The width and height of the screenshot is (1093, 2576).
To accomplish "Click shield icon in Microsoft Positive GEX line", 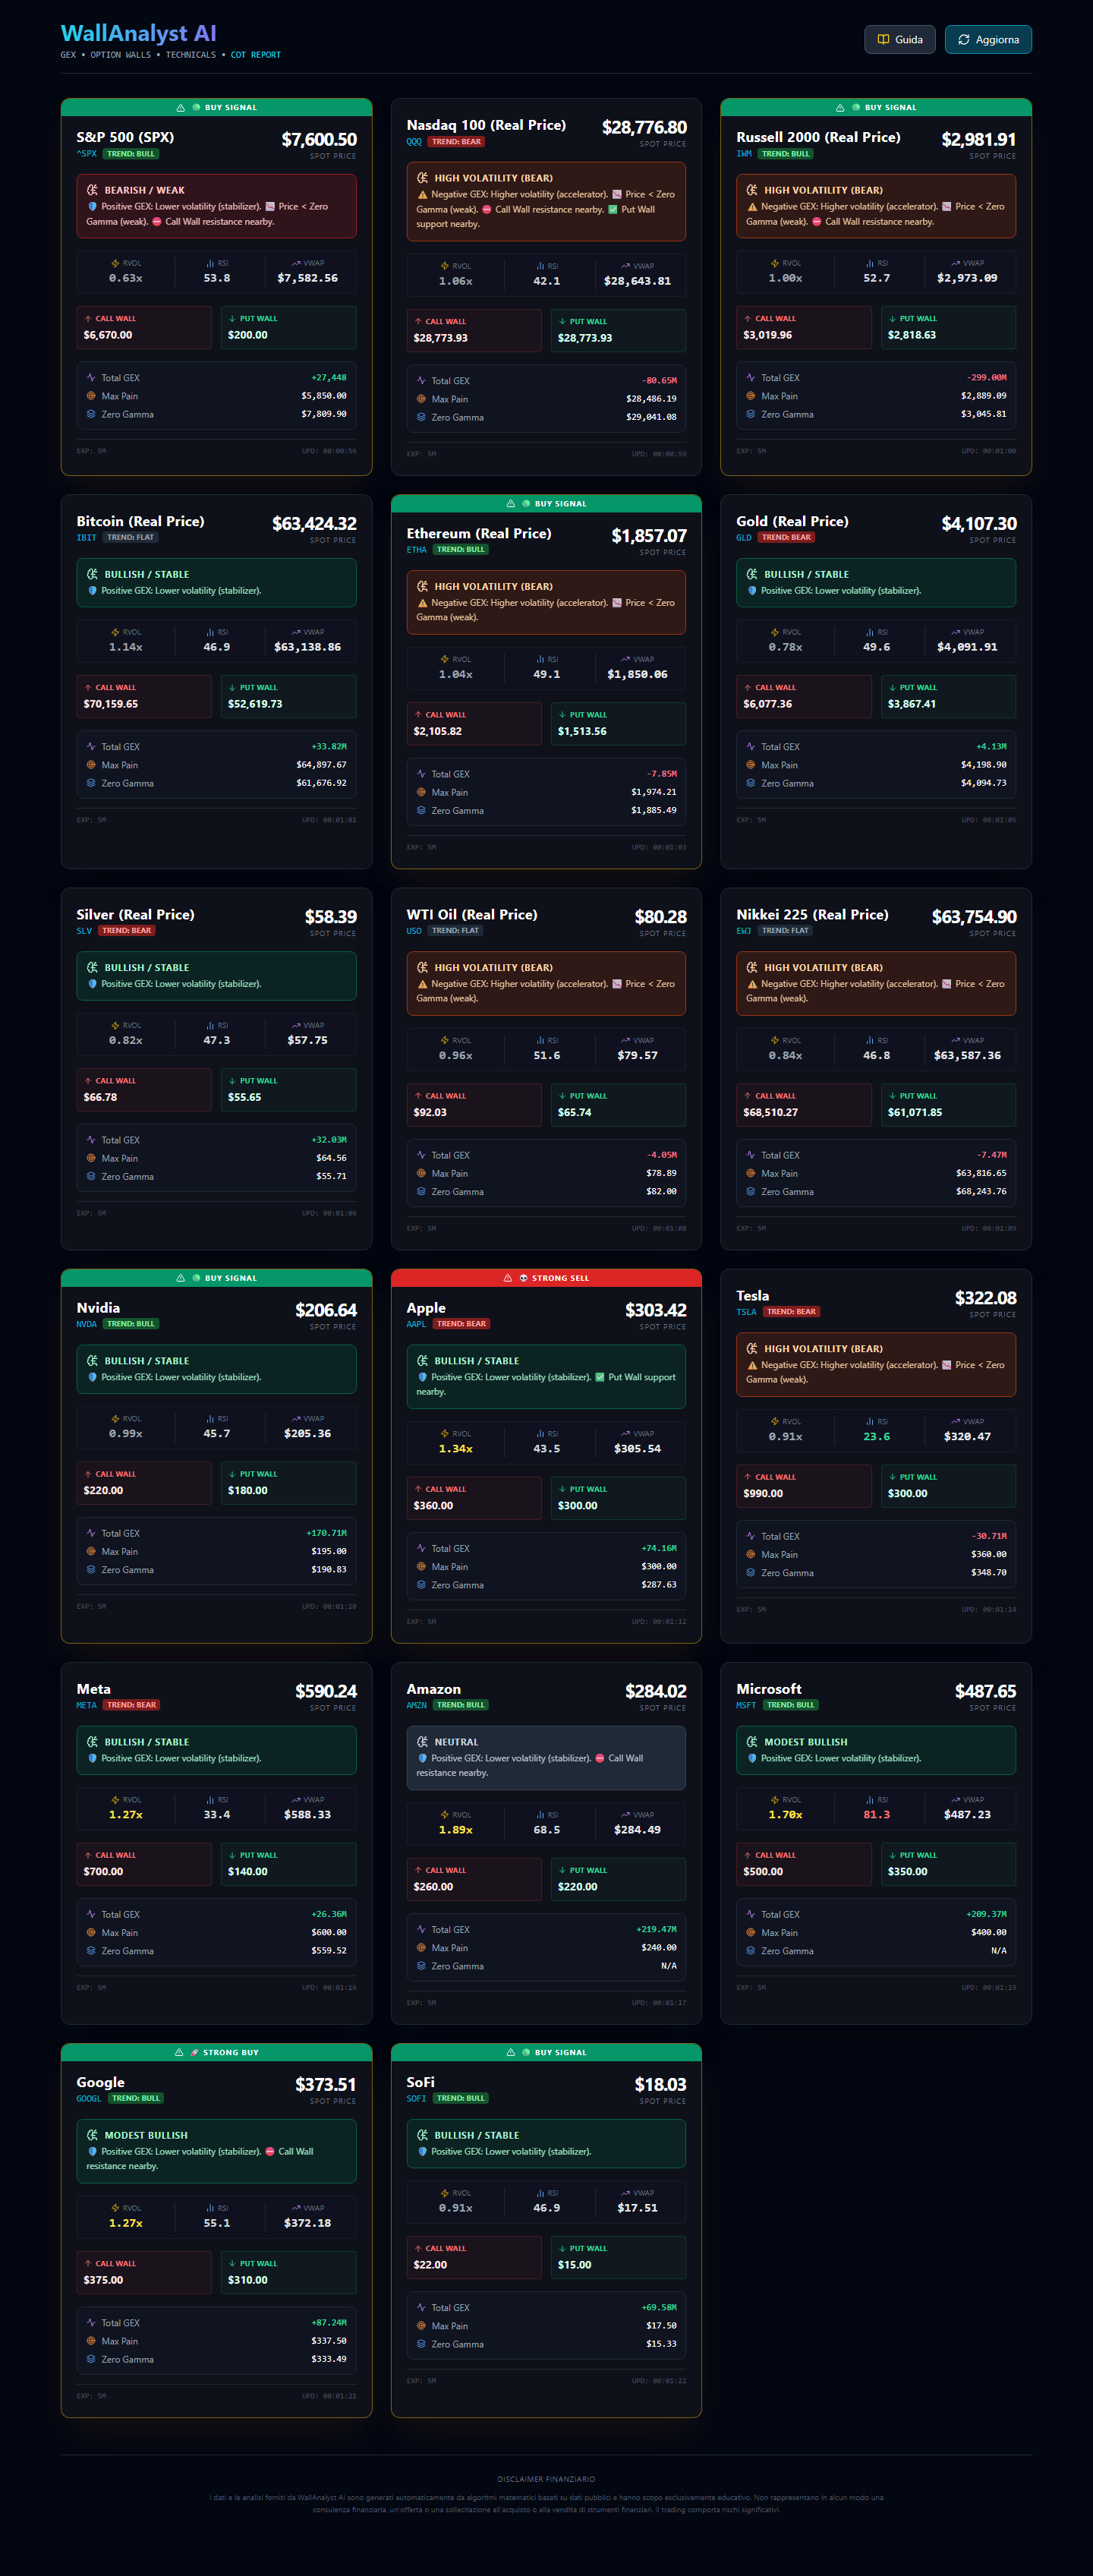I will pos(752,1758).
